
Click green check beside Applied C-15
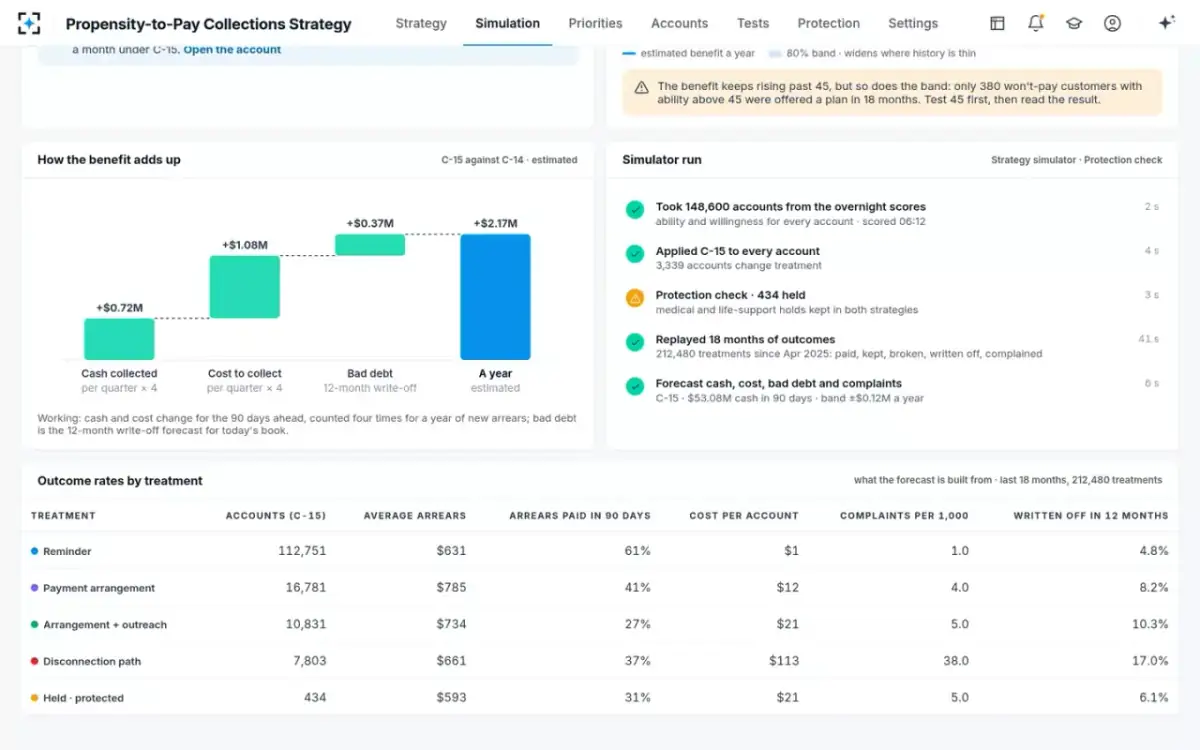[634, 254]
